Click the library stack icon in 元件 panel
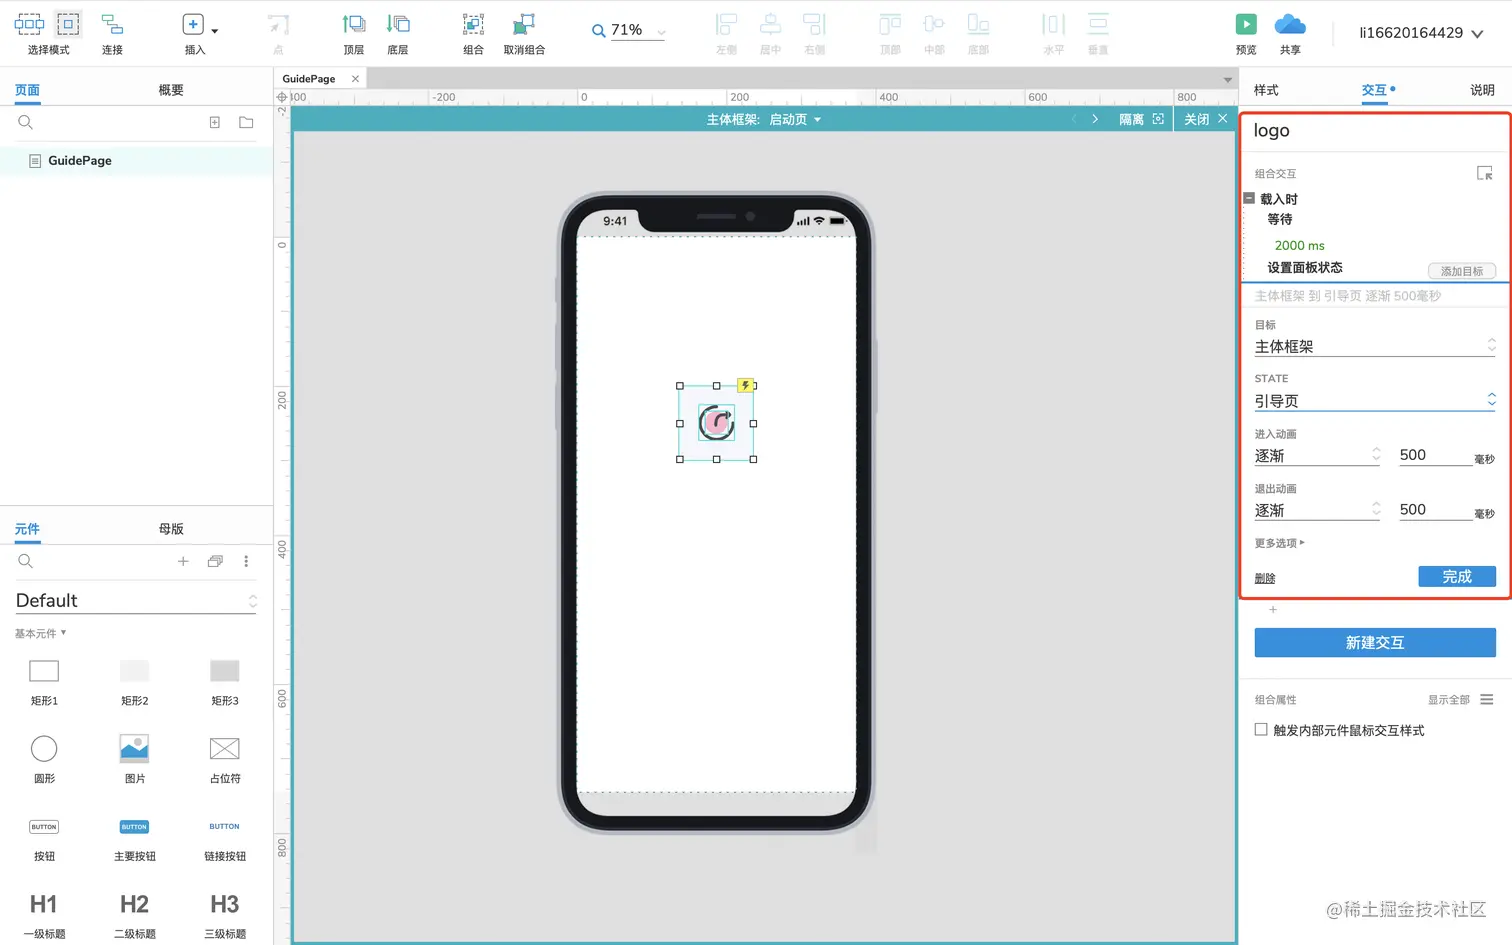This screenshot has height=945, width=1512. click(x=215, y=561)
